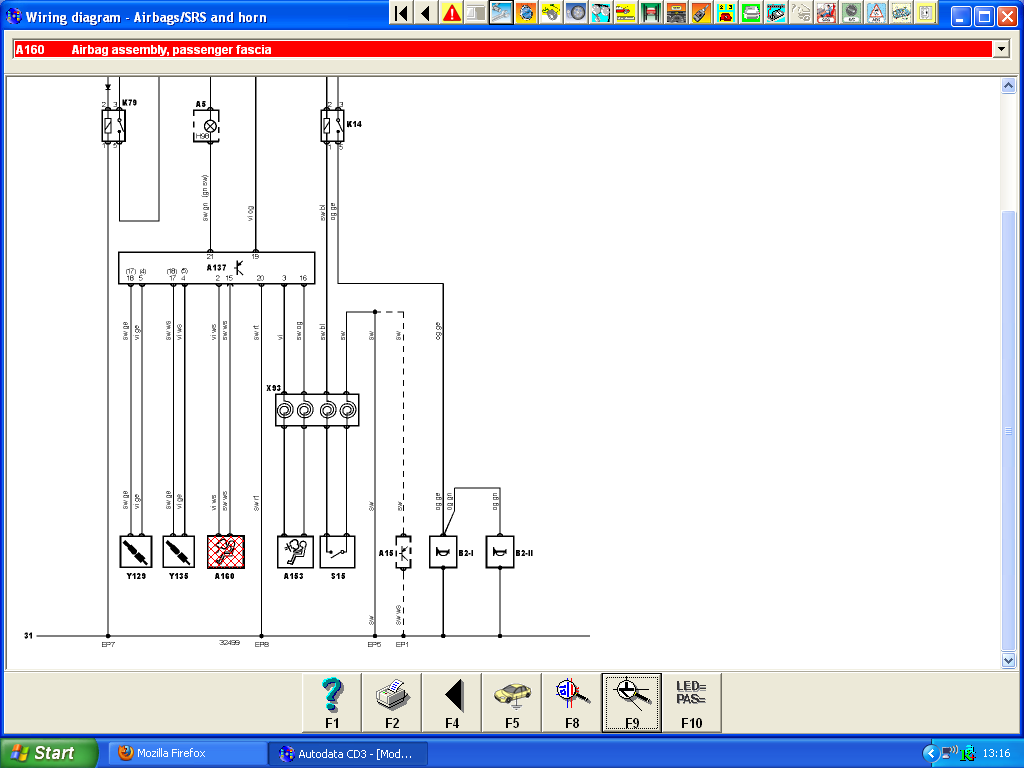Open the blue engine on orange icon
The height and width of the screenshot is (768, 1024).
526,13
